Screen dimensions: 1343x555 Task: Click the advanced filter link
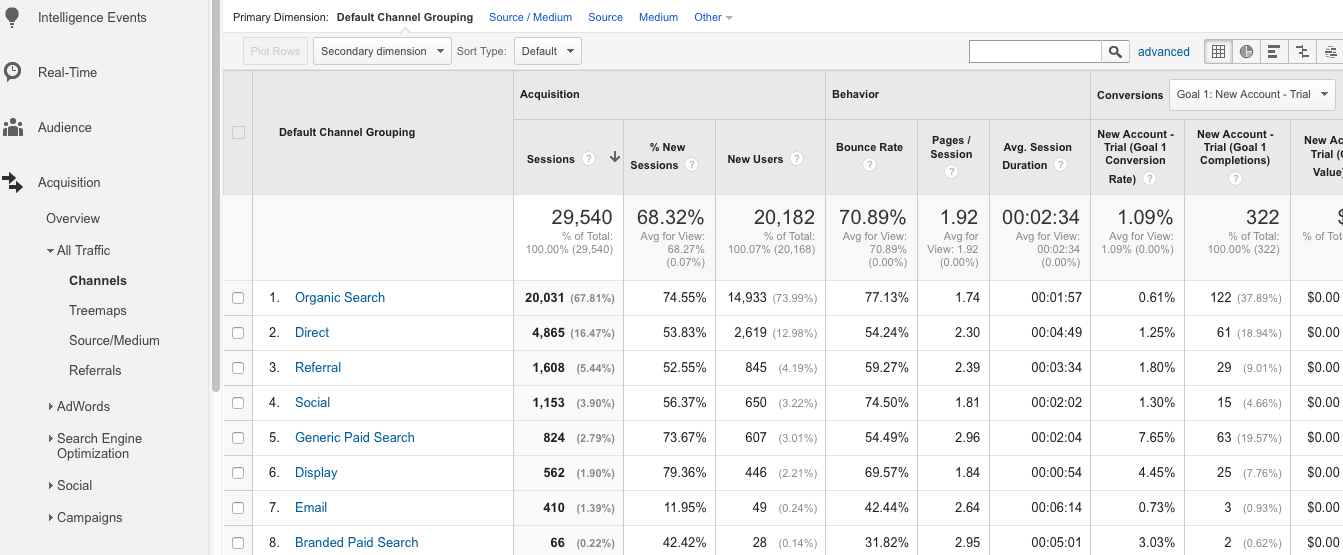click(x=1163, y=52)
